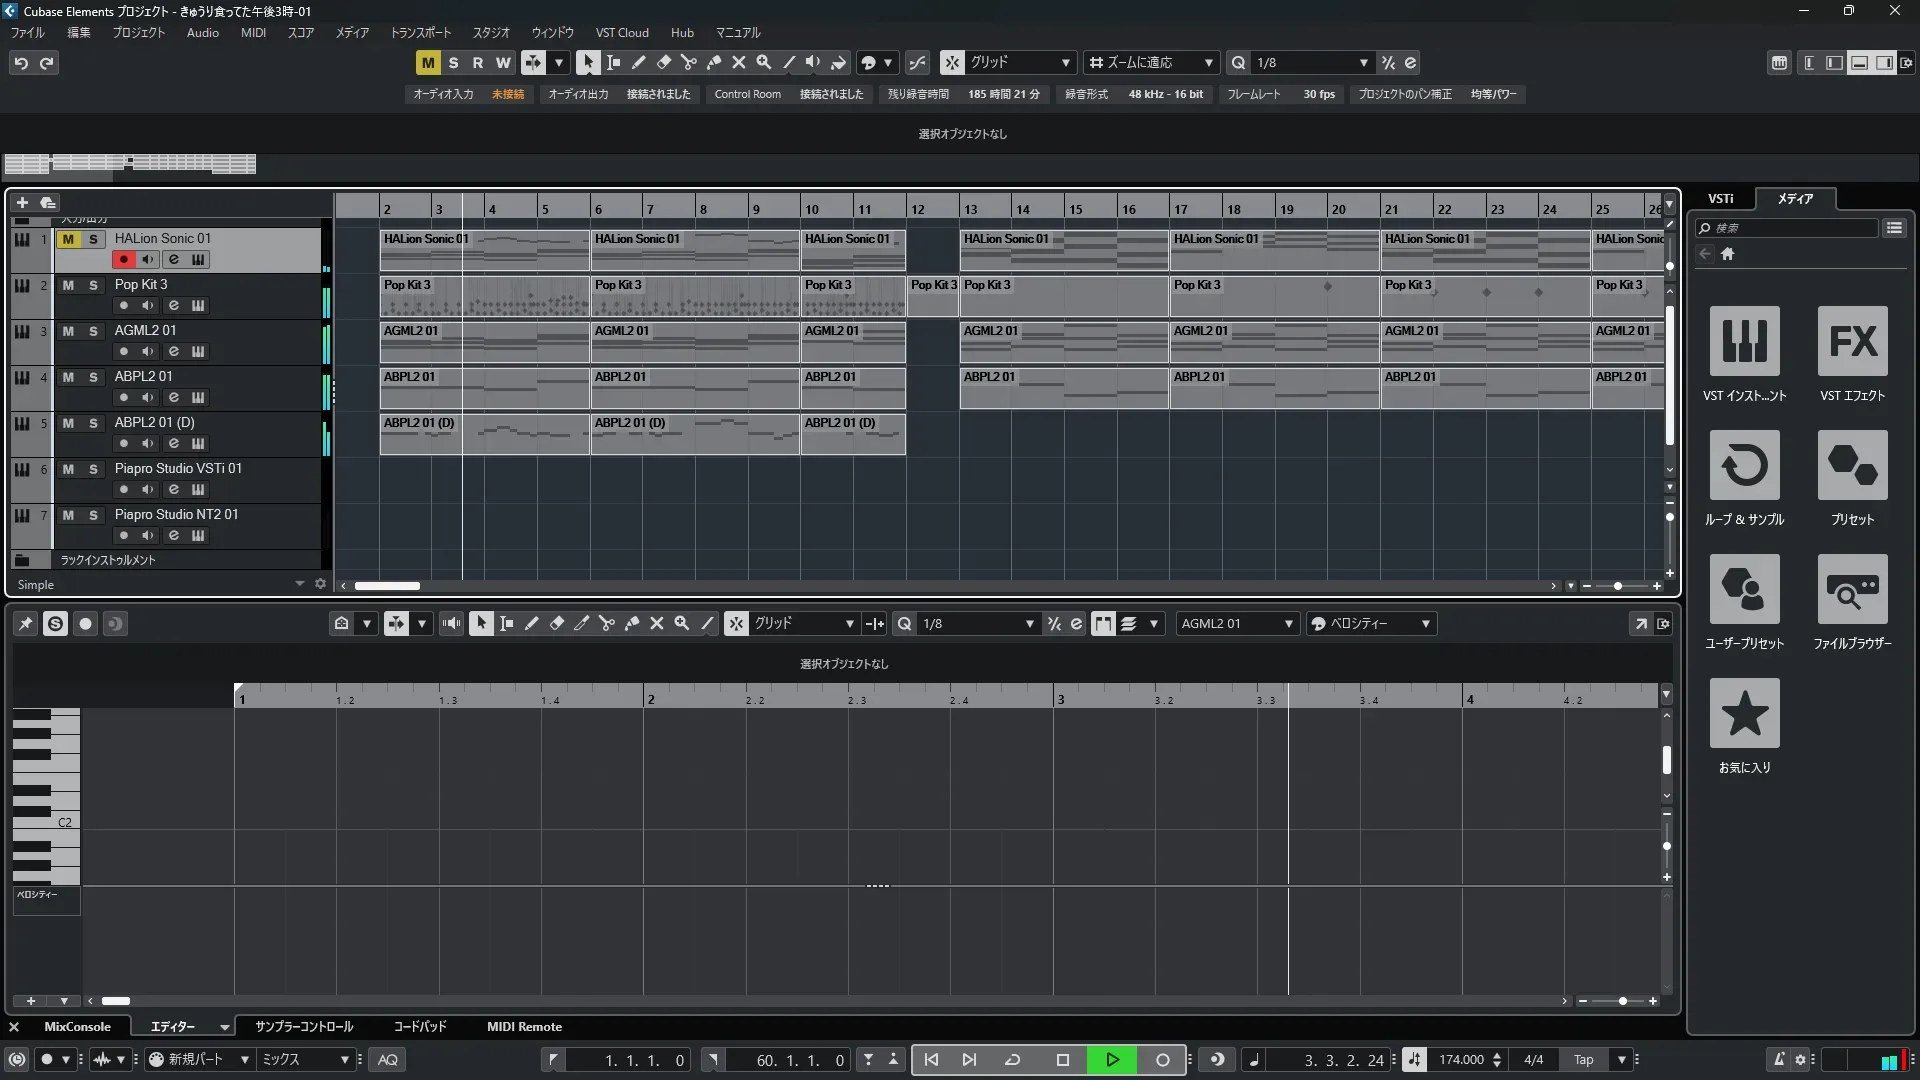Open VST Effects FX media tile
The height and width of the screenshot is (1080, 1920).
tap(1852, 342)
